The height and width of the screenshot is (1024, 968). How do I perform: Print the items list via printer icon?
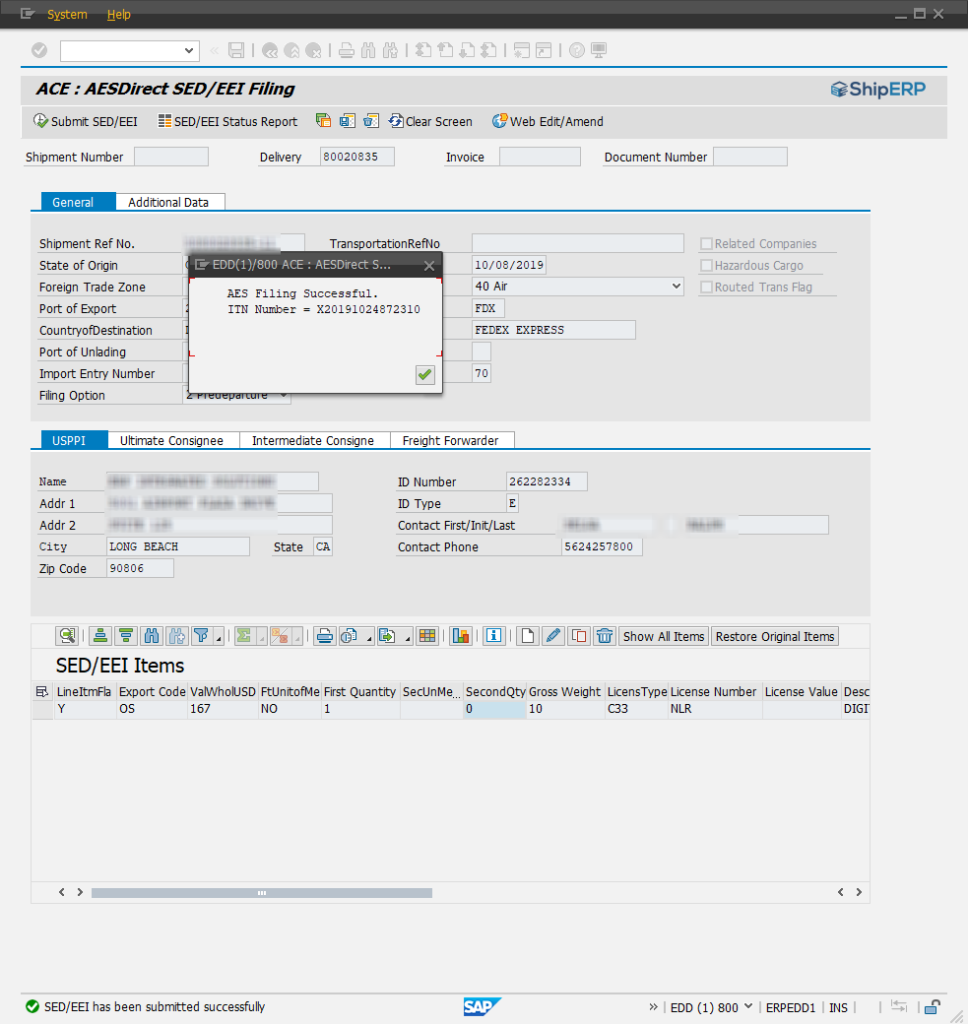click(x=325, y=636)
